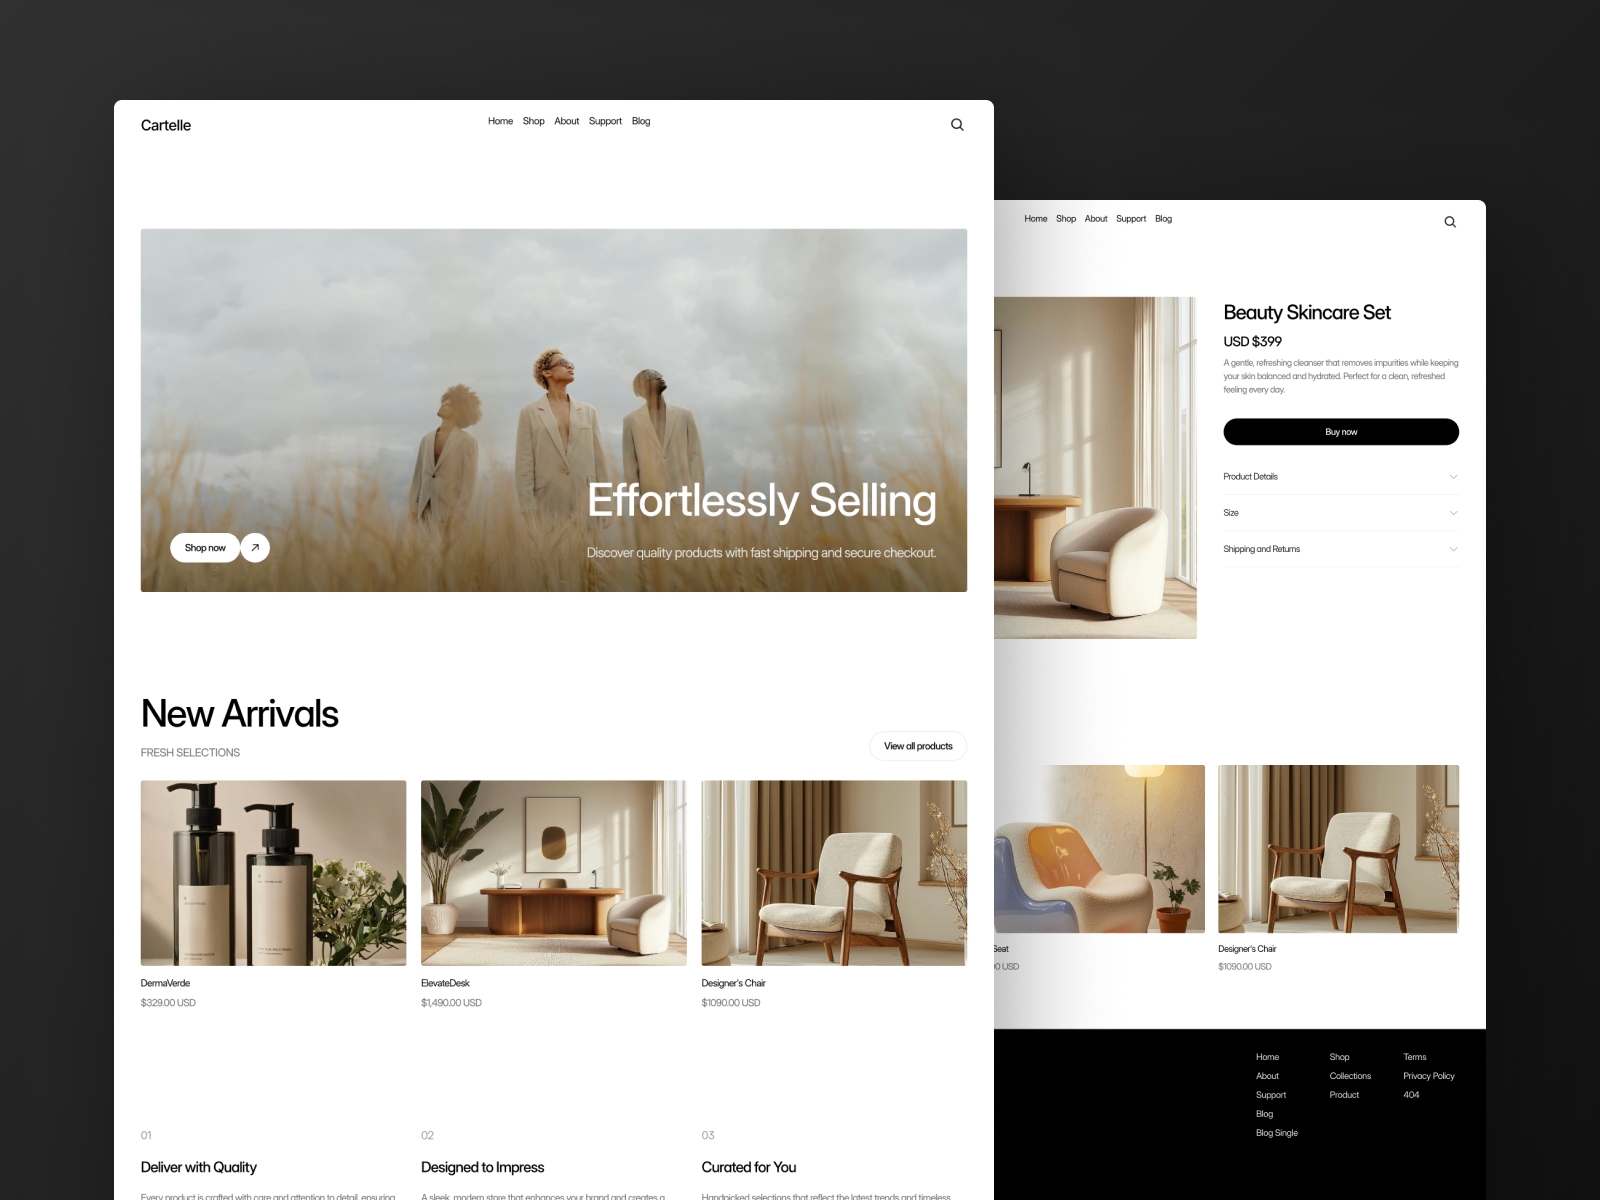This screenshot has width=1600, height=1200.
Task: Select the DermaVerde product image
Action: 273,872
